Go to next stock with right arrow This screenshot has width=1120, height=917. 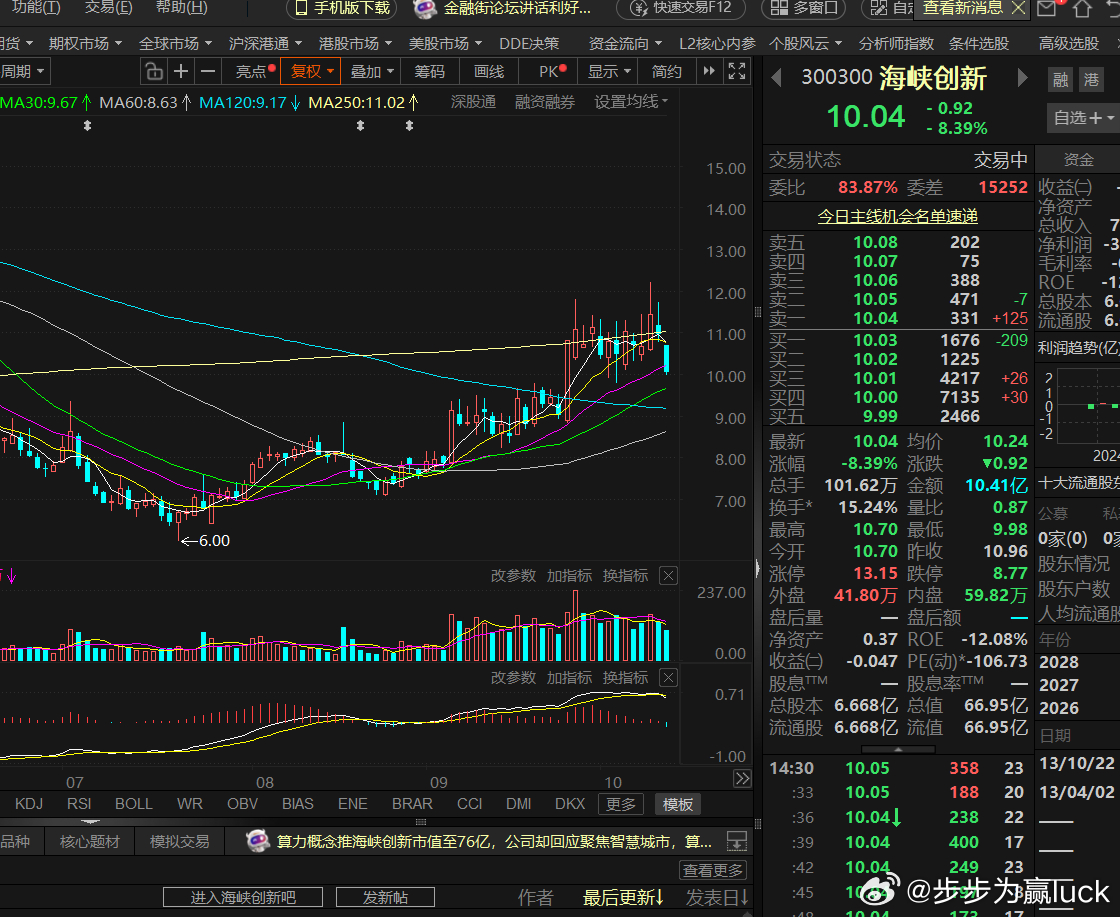(x=1022, y=77)
